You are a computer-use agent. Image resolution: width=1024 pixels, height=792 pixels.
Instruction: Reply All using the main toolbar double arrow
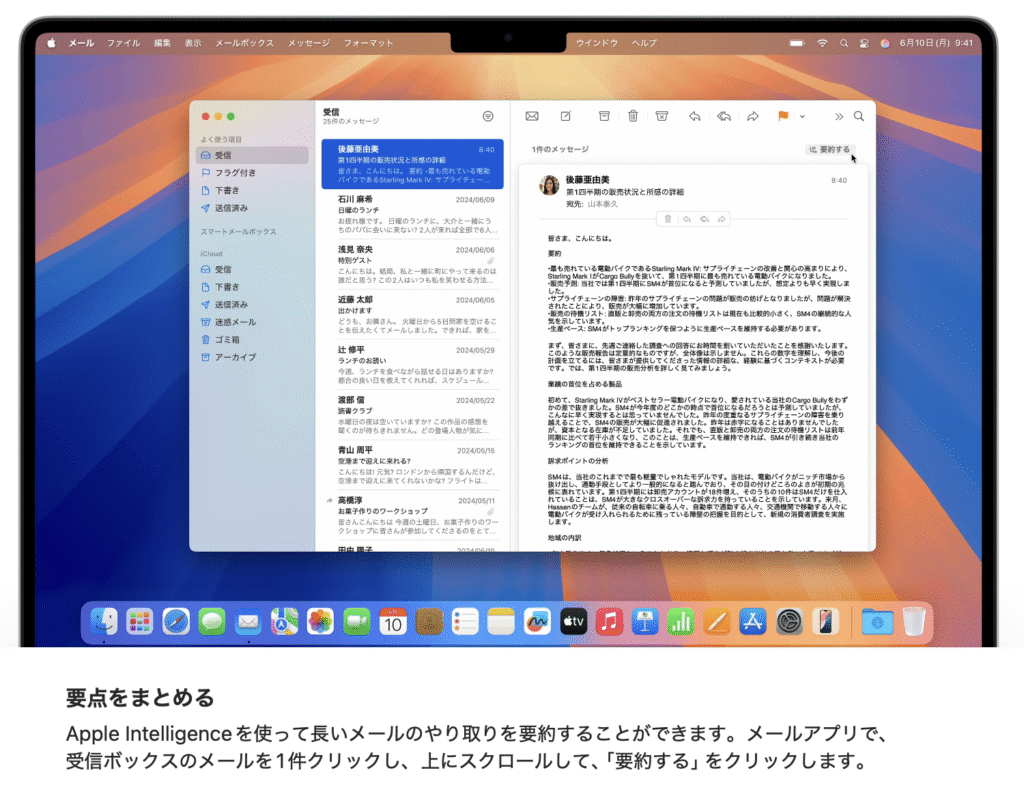coord(724,116)
